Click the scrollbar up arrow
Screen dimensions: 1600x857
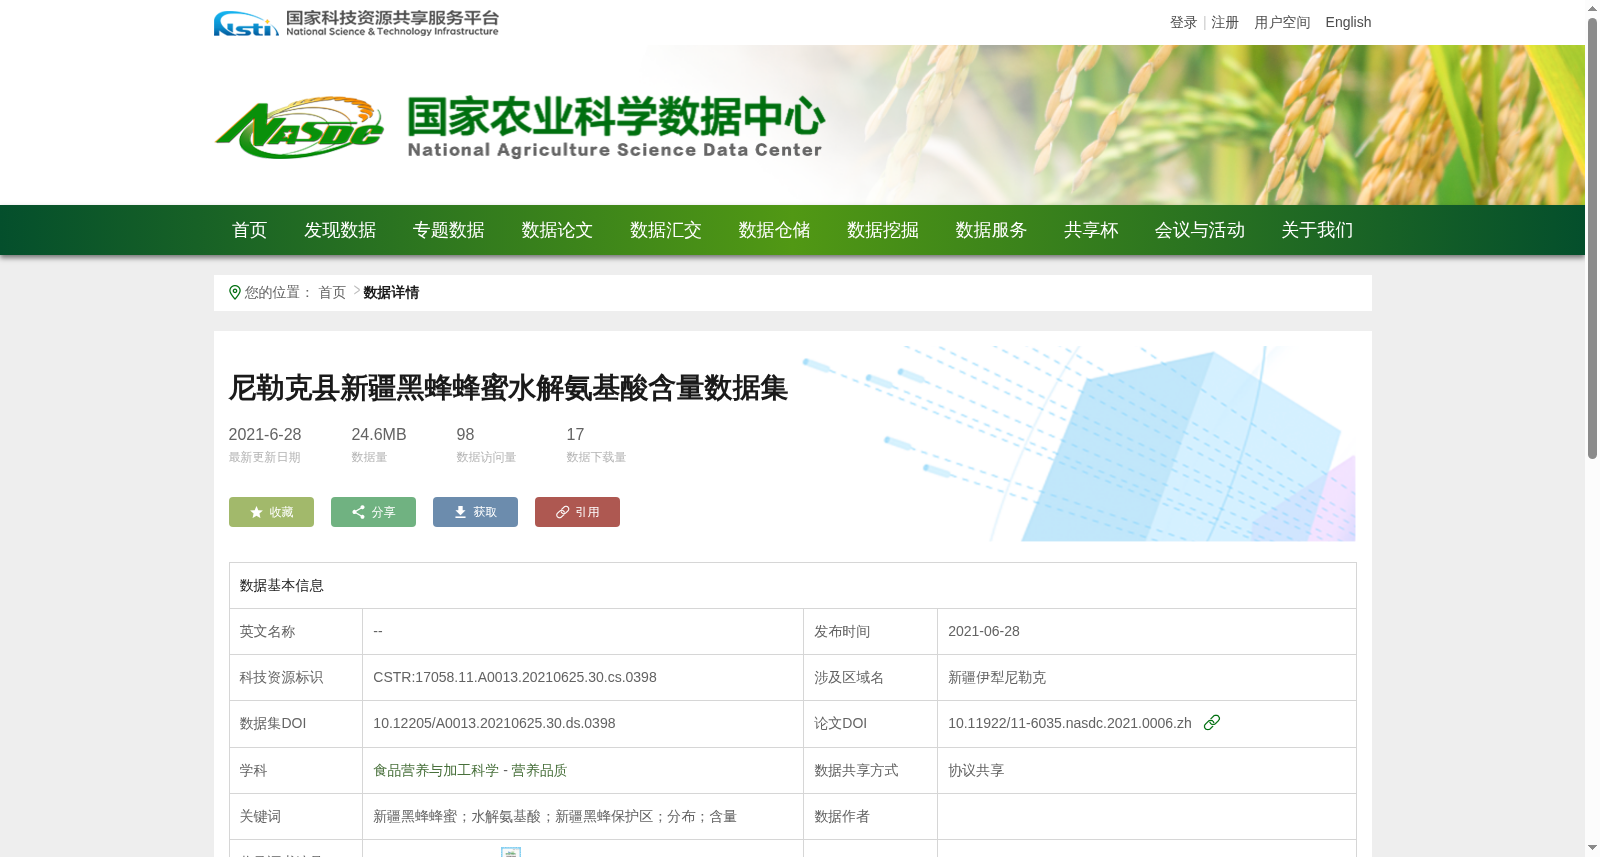click(x=1592, y=8)
